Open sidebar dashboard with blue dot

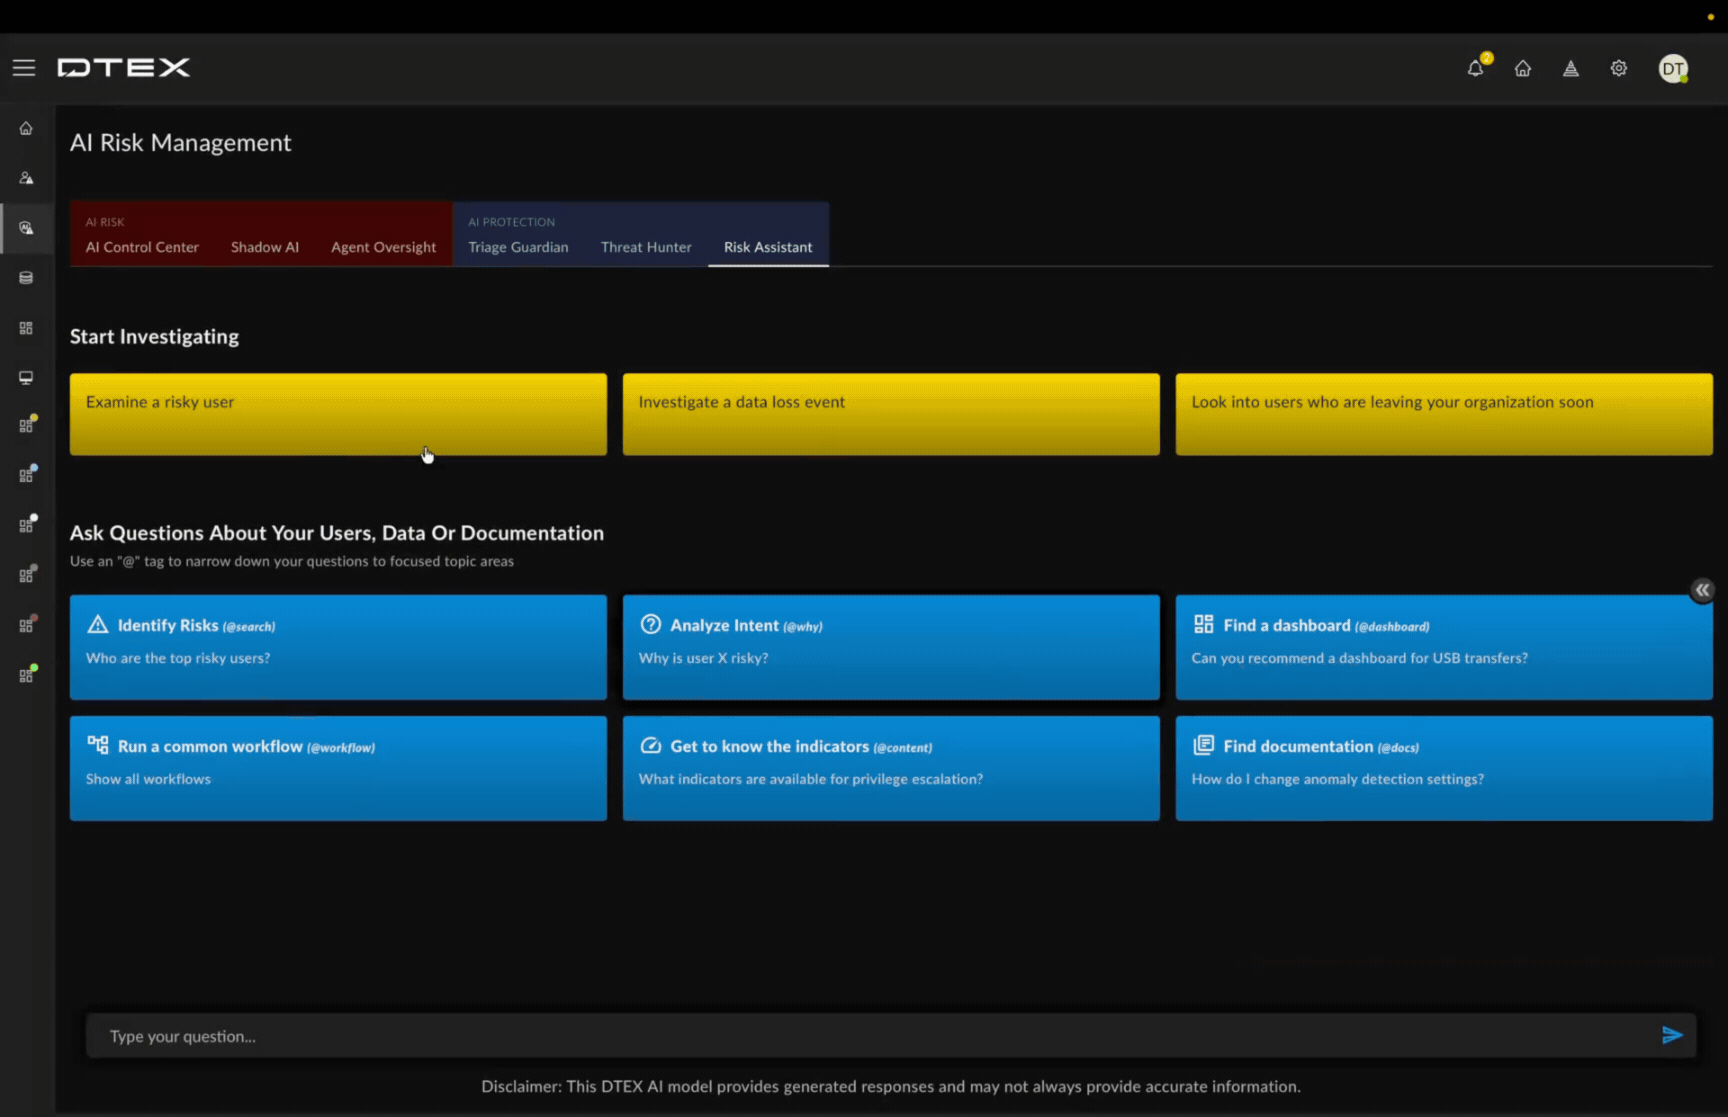click(27, 475)
